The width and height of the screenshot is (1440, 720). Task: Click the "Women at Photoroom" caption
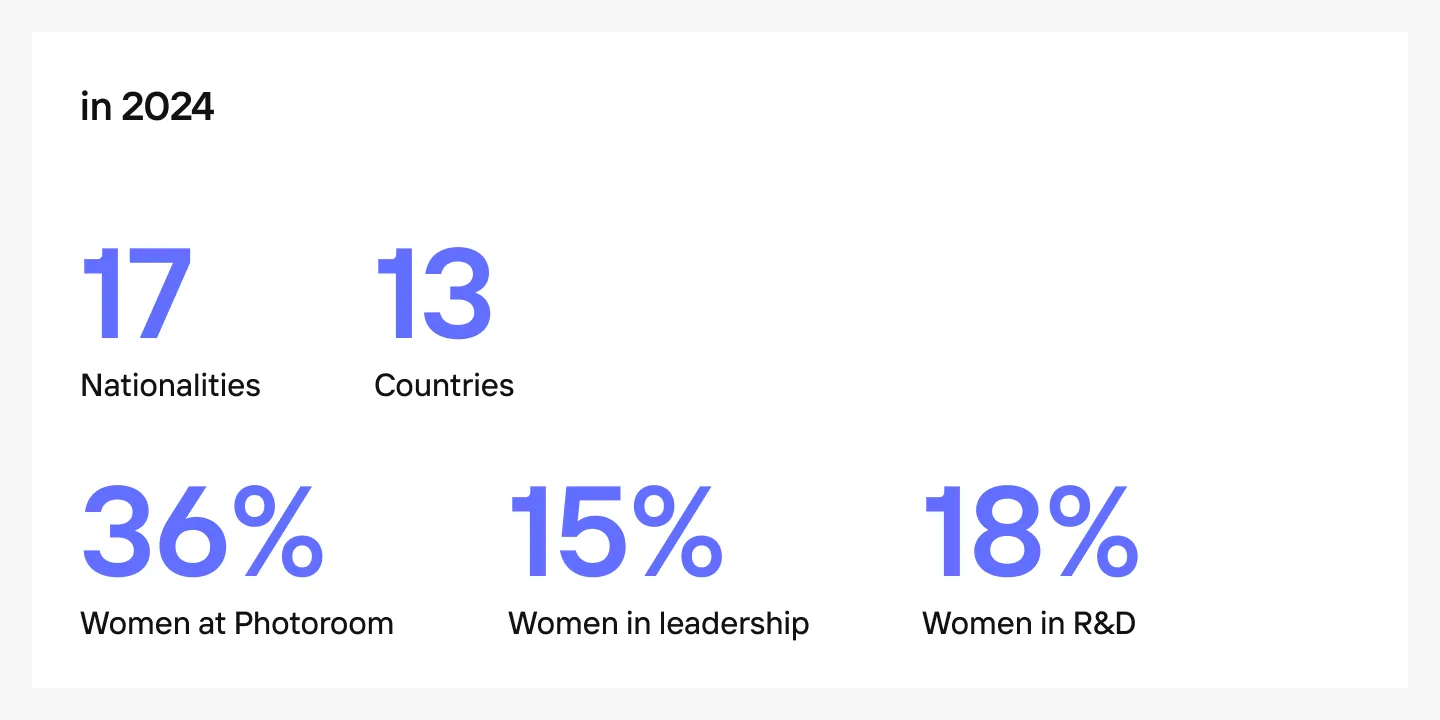tap(237, 623)
